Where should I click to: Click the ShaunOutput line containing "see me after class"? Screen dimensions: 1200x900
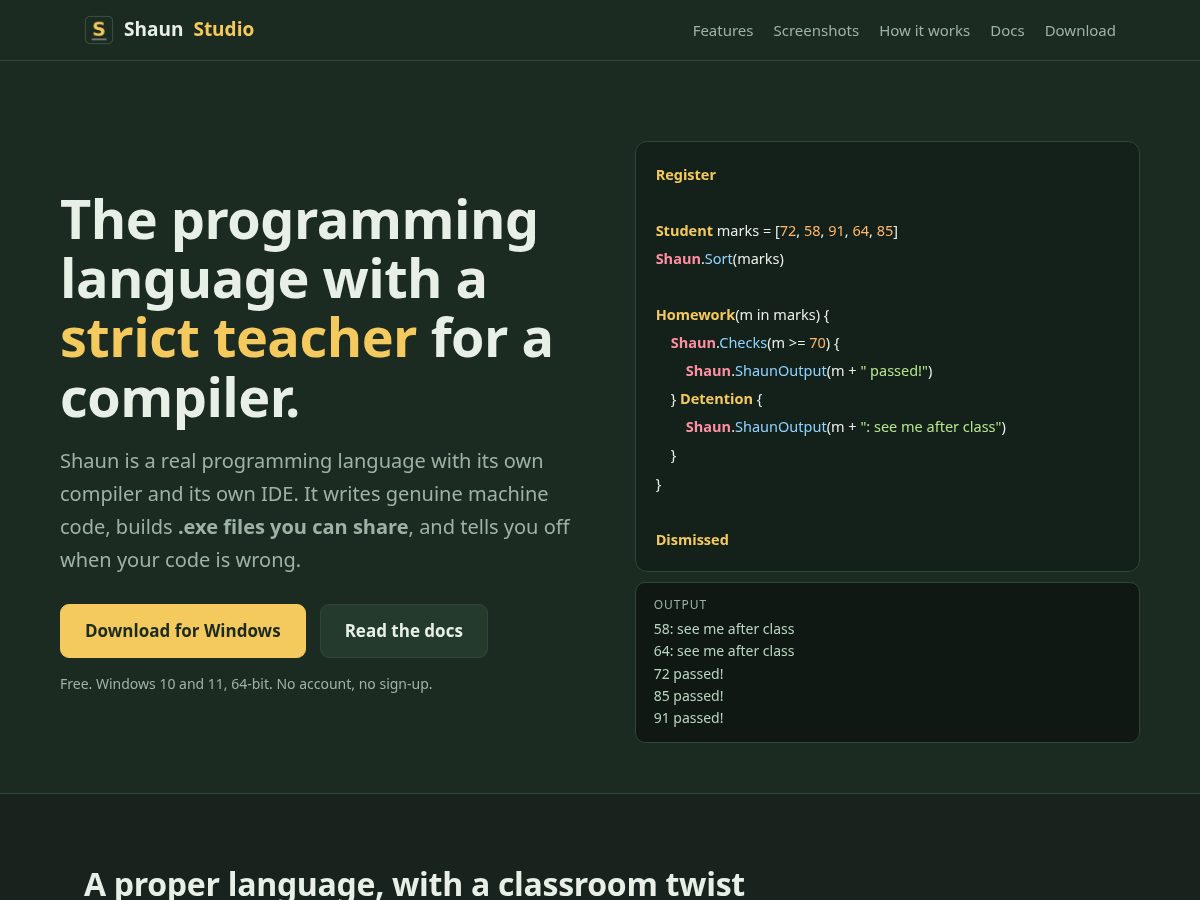click(x=846, y=427)
